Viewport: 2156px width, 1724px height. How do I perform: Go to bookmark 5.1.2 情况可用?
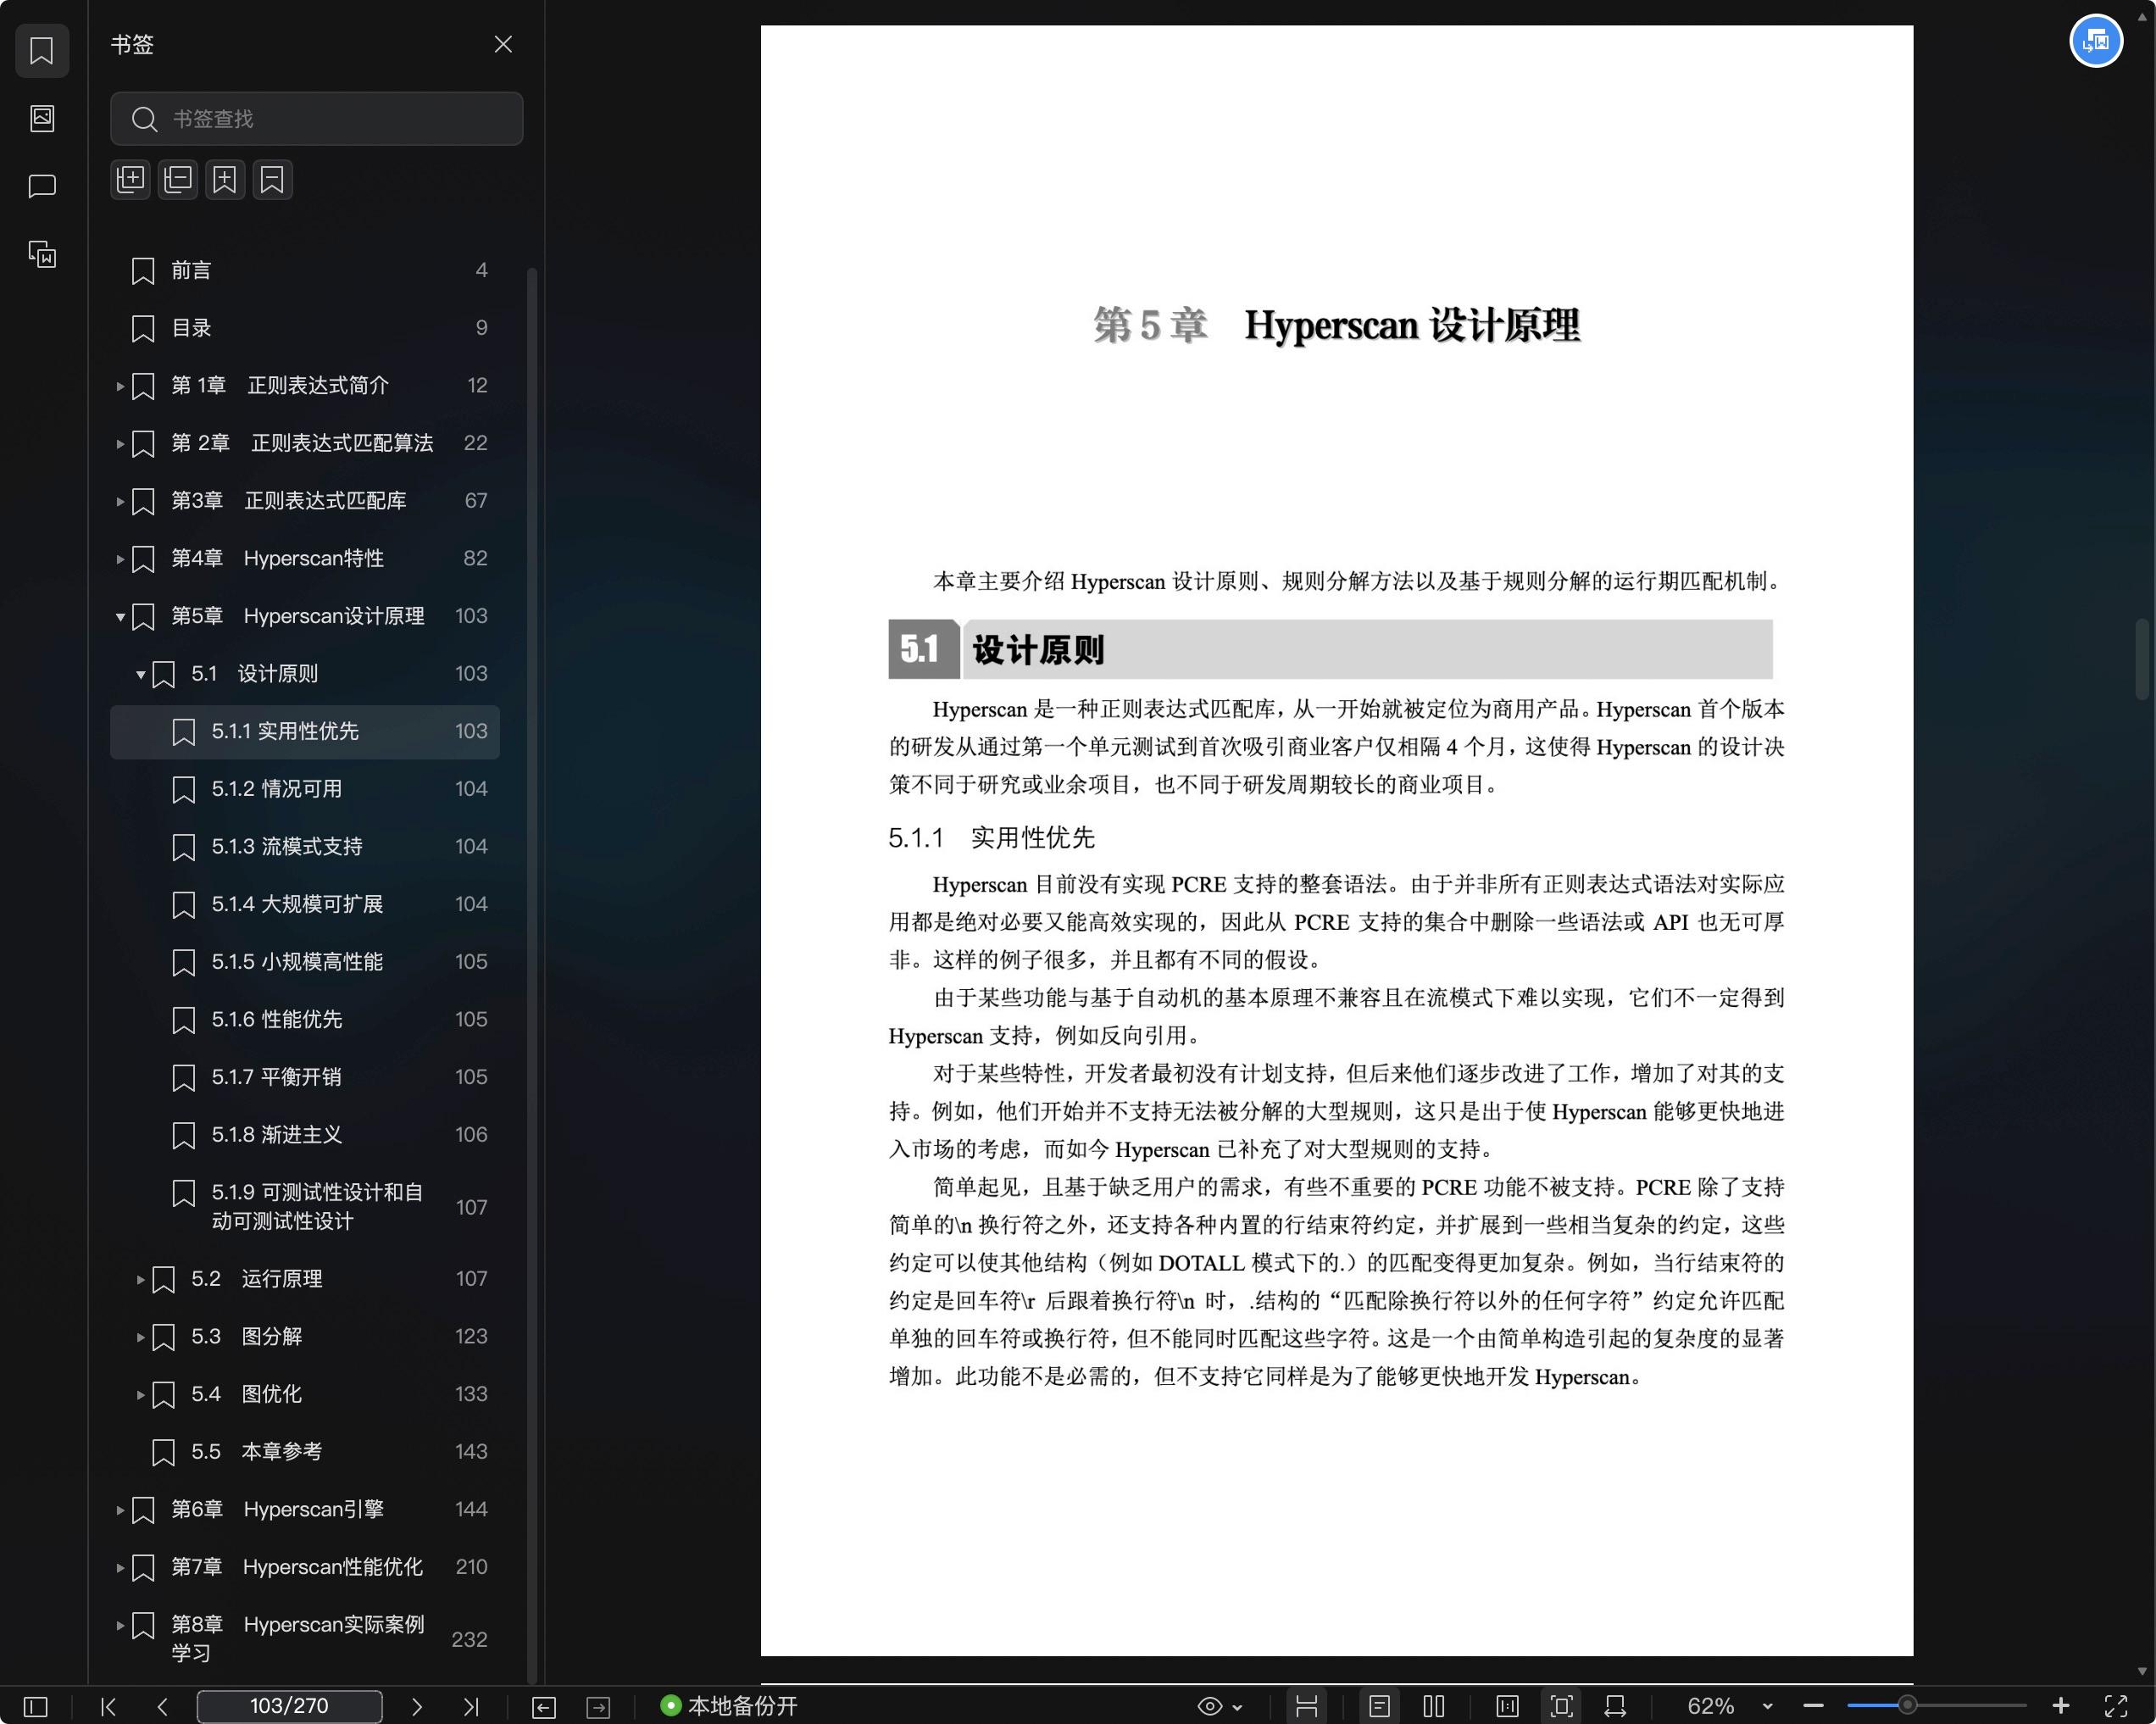click(x=305, y=789)
